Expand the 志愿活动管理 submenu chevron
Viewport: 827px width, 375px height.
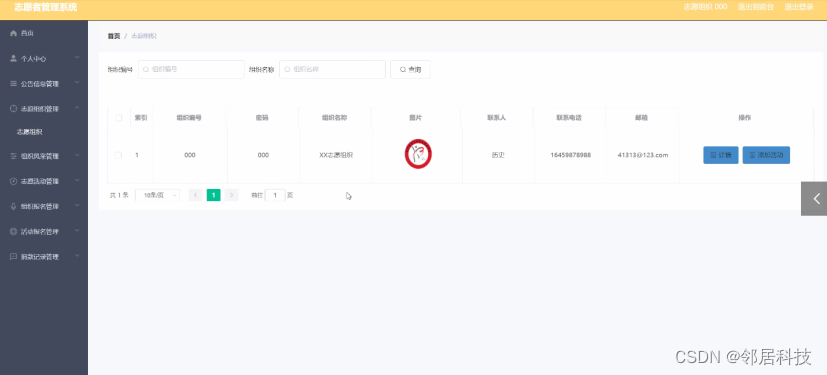[77, 180]
